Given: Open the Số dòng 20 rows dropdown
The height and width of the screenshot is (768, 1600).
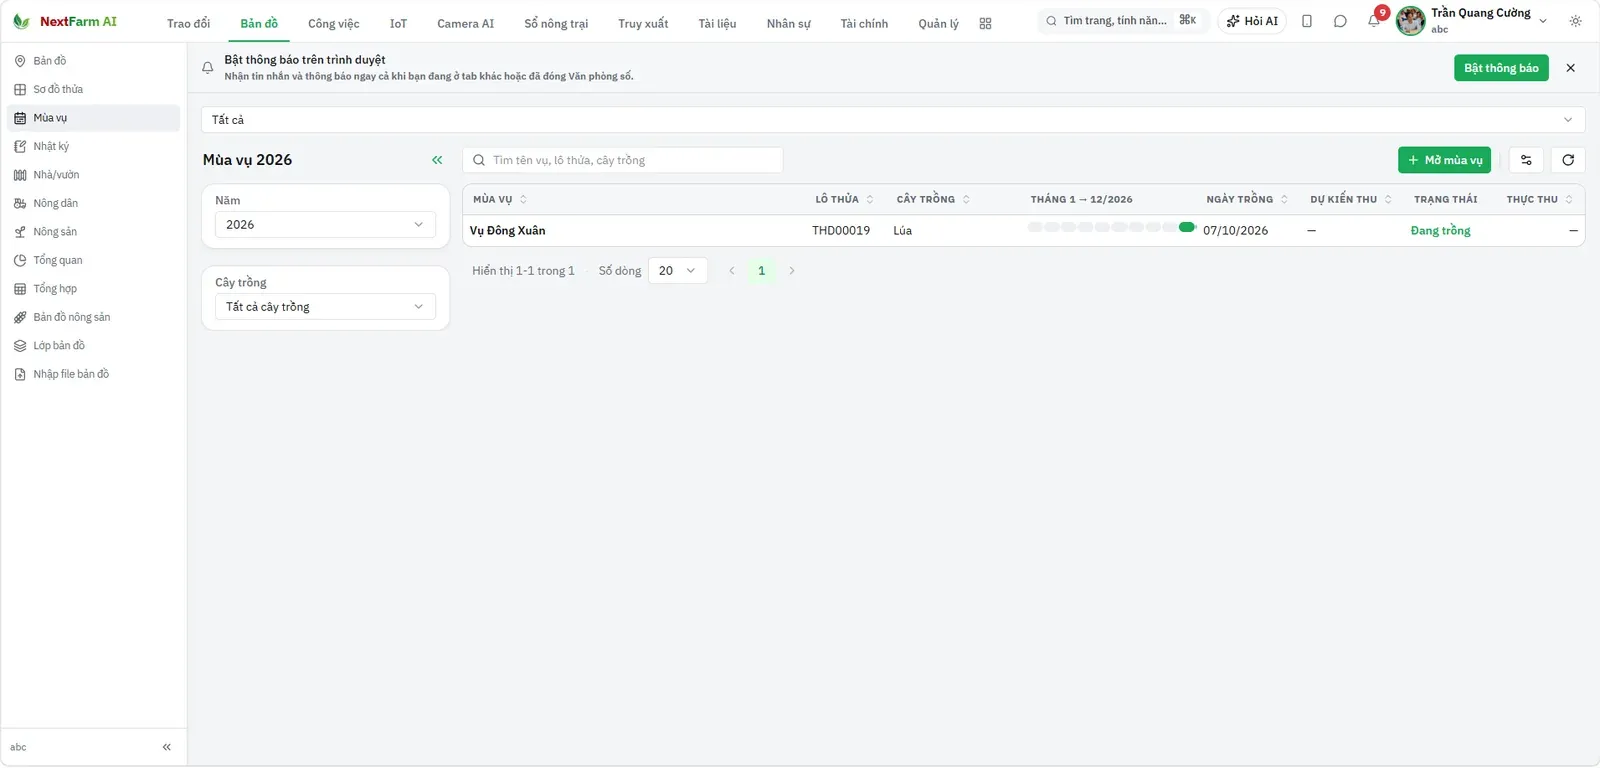Looking at the screenshot, I should [678, 271].
